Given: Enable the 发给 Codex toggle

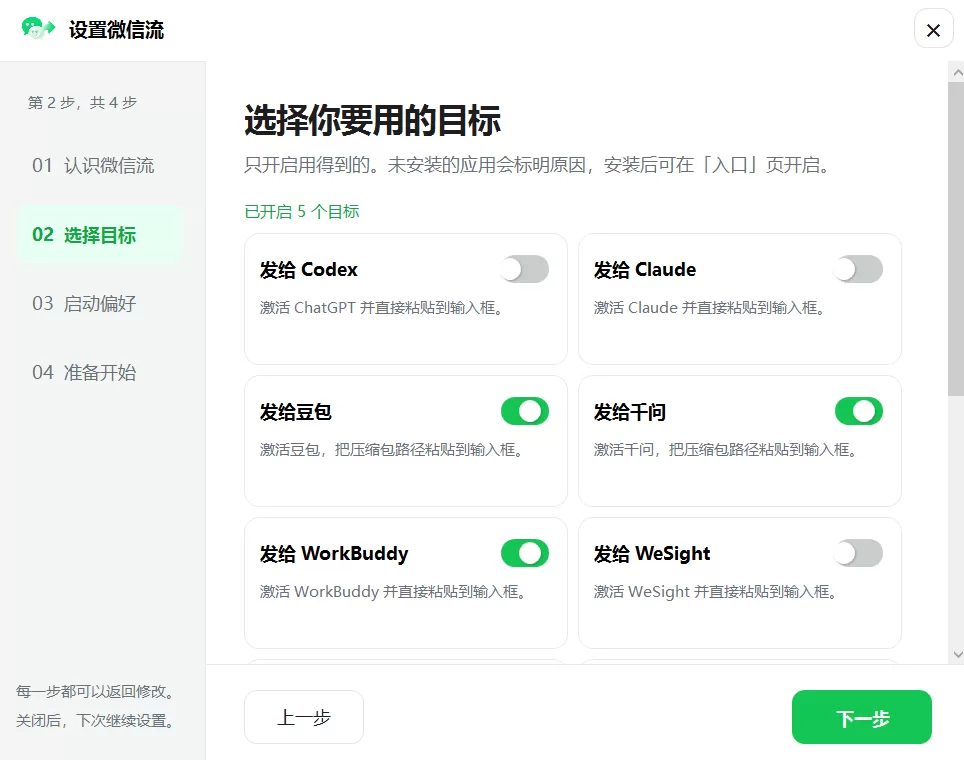Looking at the screenshot, I should coord(524,269).
